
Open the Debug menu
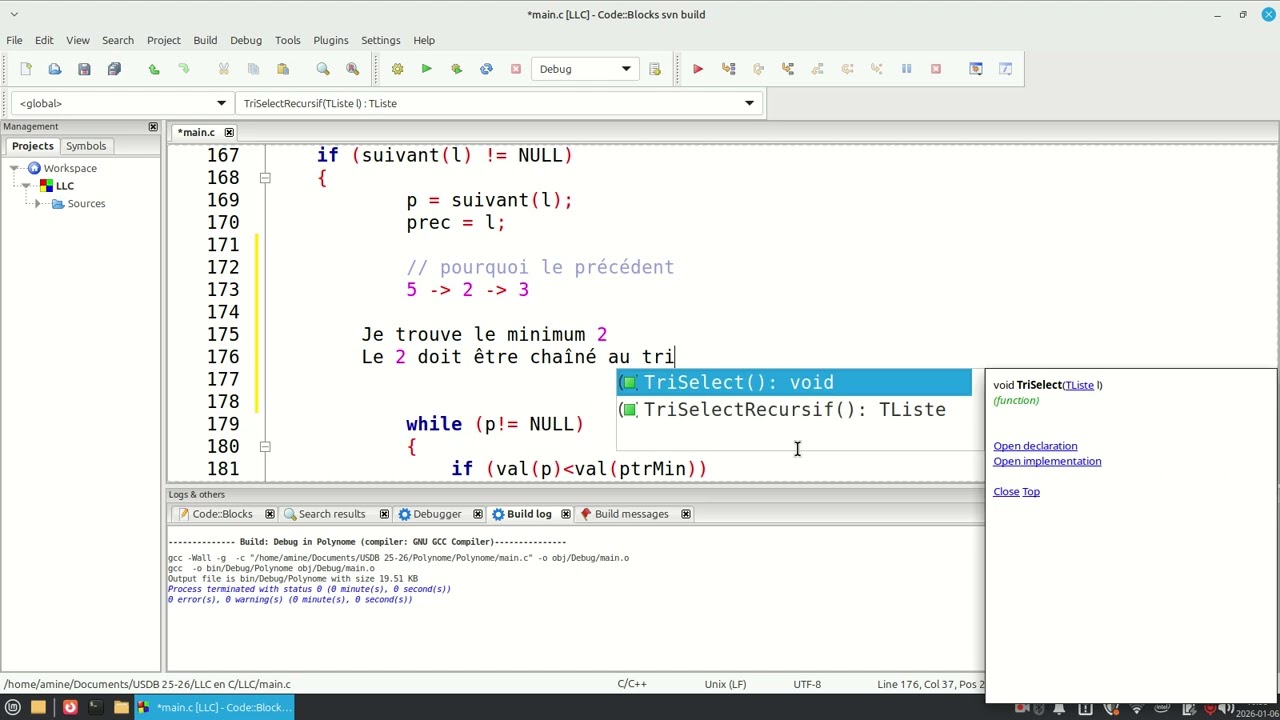click(246, 40)
